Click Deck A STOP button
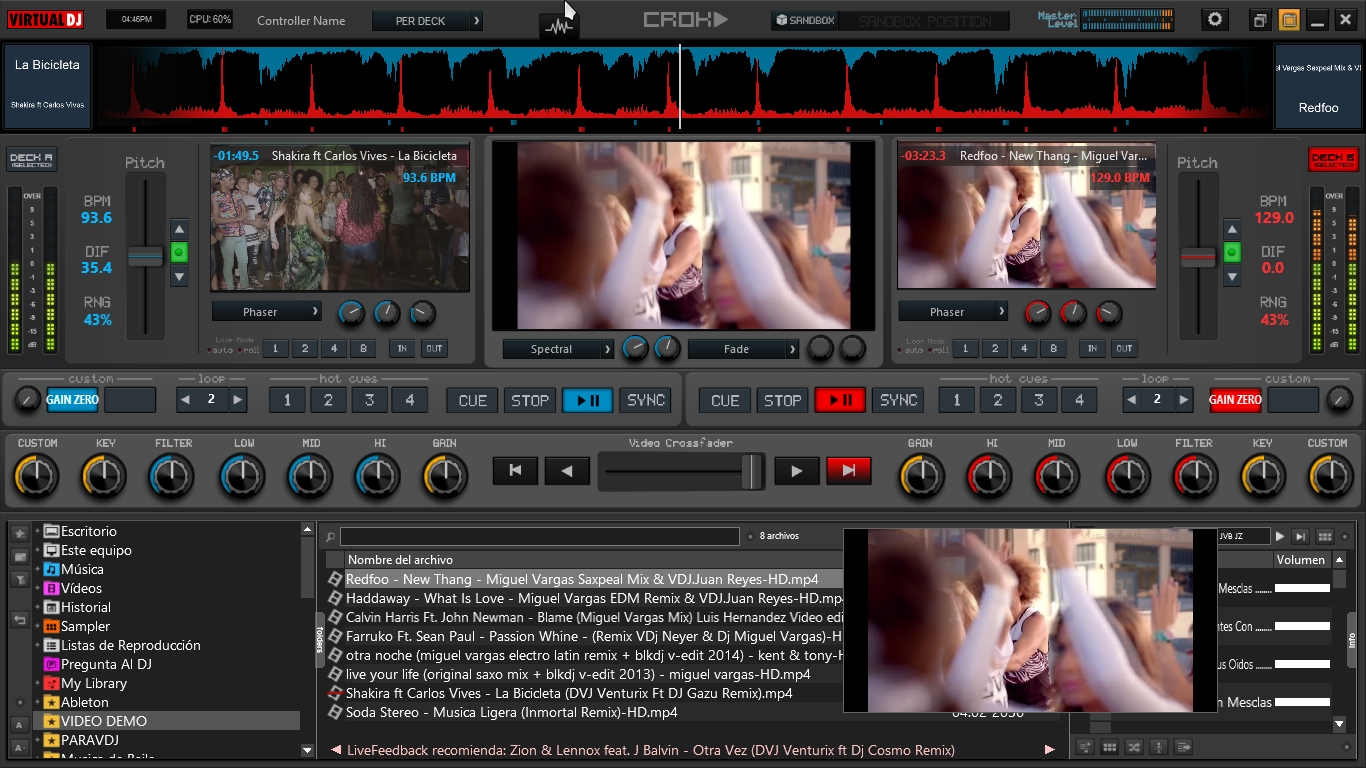This screenshot has height=768, width=1366. pyautogui.click(x=530, y=400)
